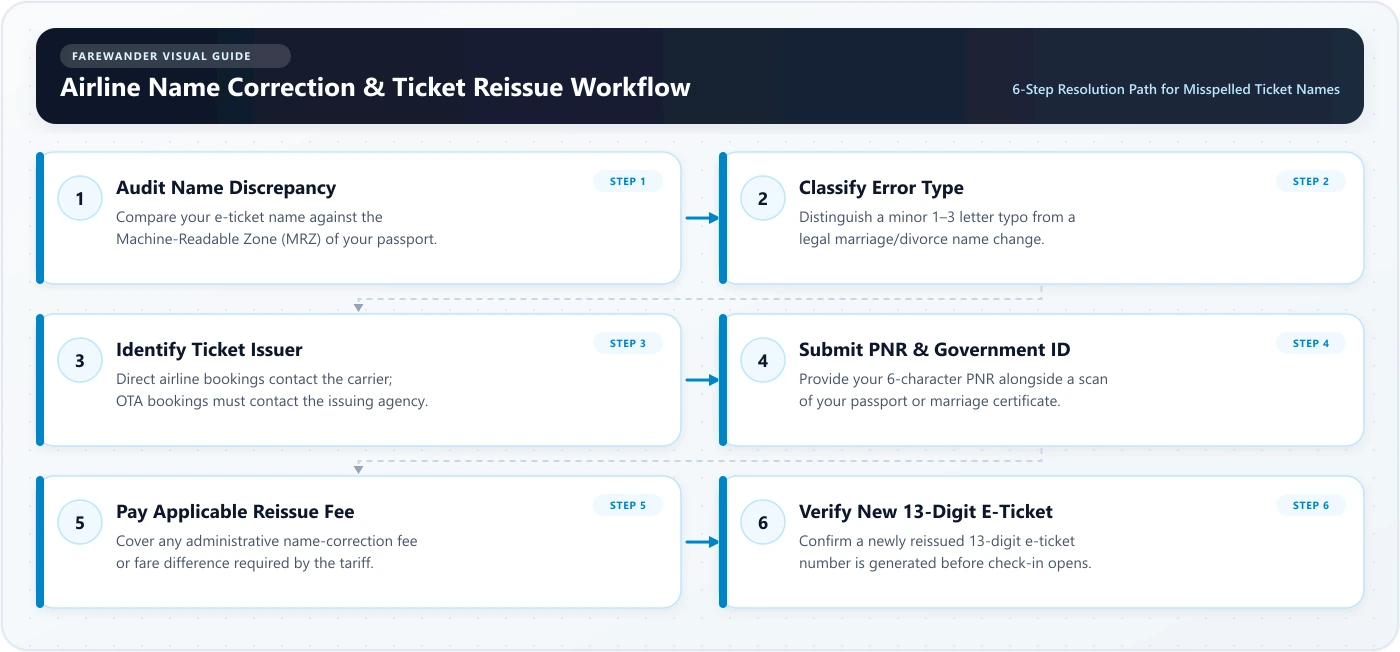Click the Machine-Readable Zone (MRZ) description line
1400x652 pixels.
pos(276,239)
